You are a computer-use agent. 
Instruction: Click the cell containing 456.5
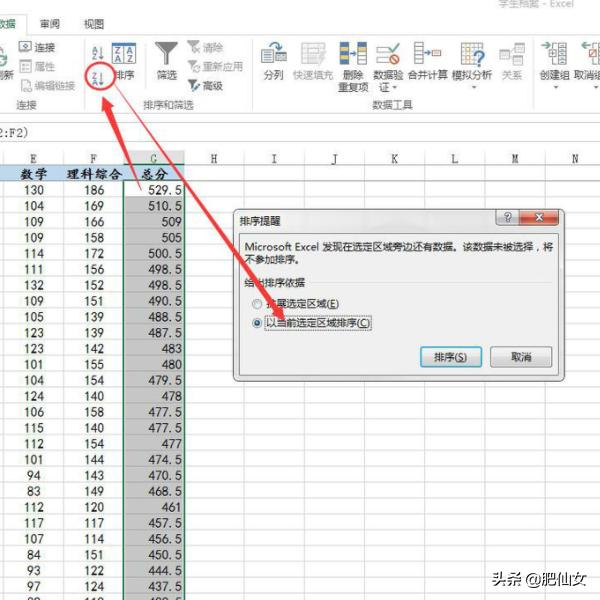tap(154, 539)
